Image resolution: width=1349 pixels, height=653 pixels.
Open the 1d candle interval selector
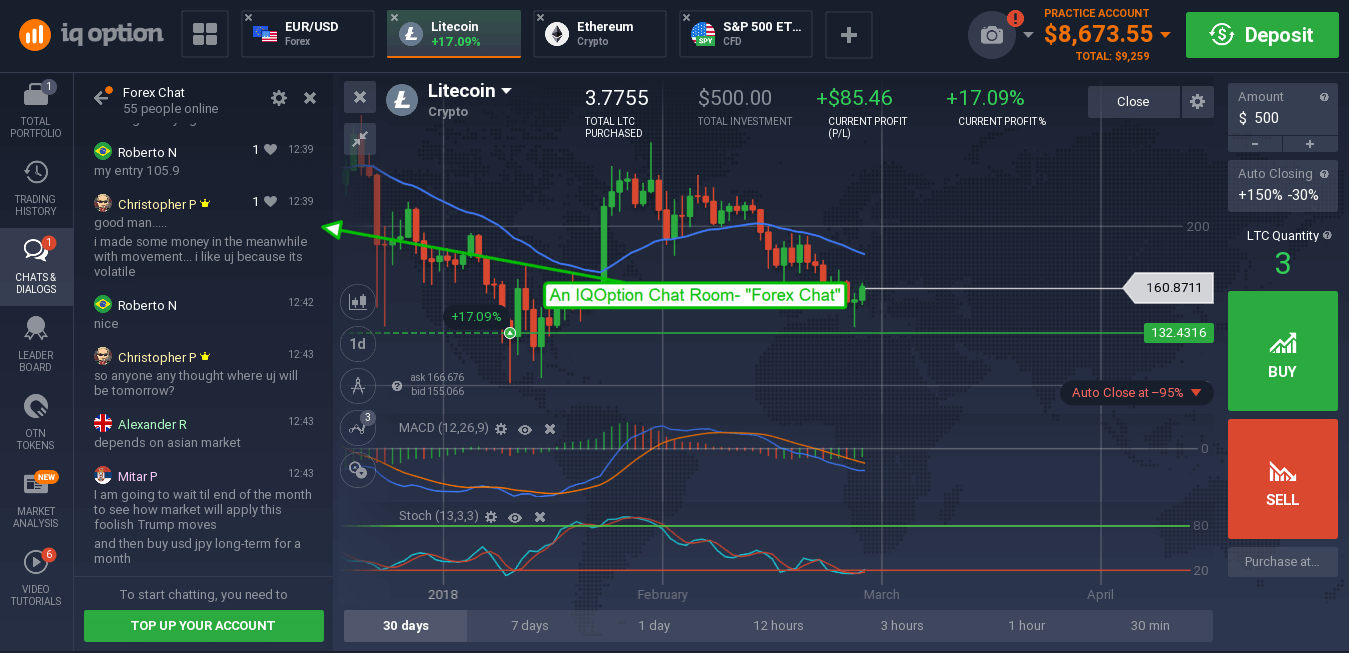[x=357, y=343]
